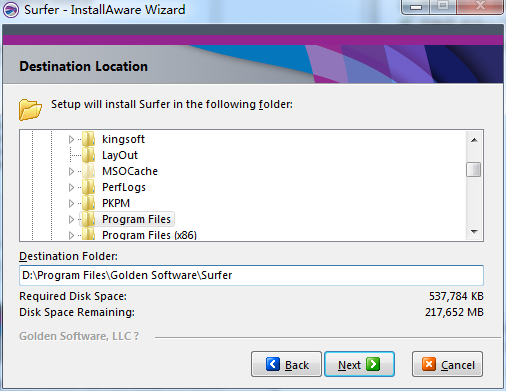
Task: Expand the Program Files (x86) node
Action: [x=71, y=235]
